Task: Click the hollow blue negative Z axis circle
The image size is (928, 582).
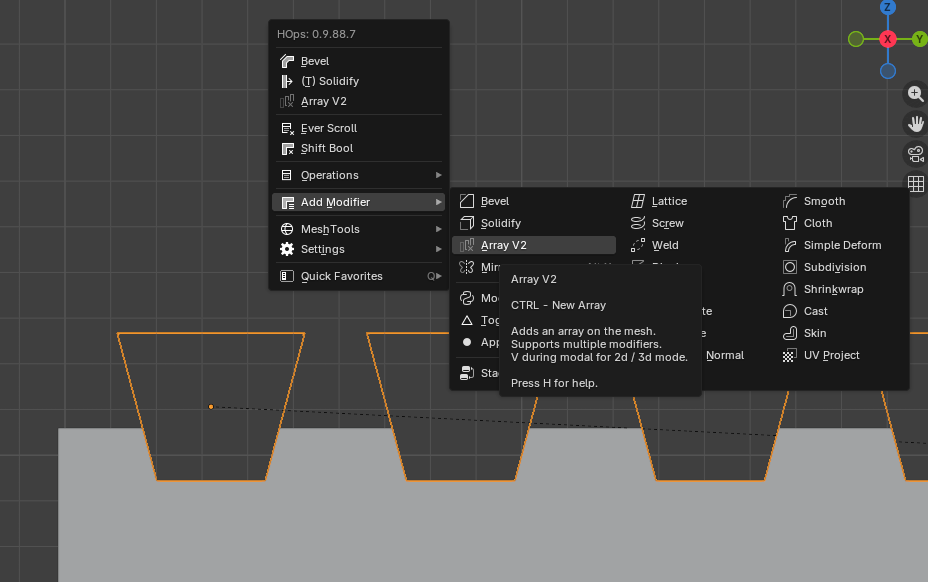Action: click(x=887, y=71)
